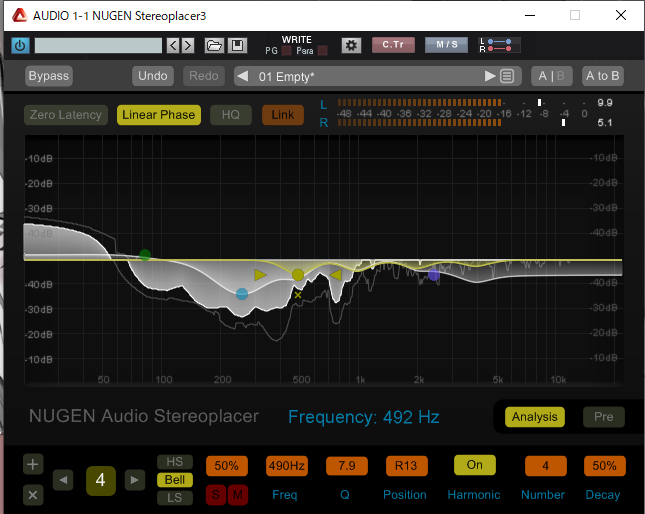
Task: Toggle the Para write checkbox
Action: (x=323, y=51)
